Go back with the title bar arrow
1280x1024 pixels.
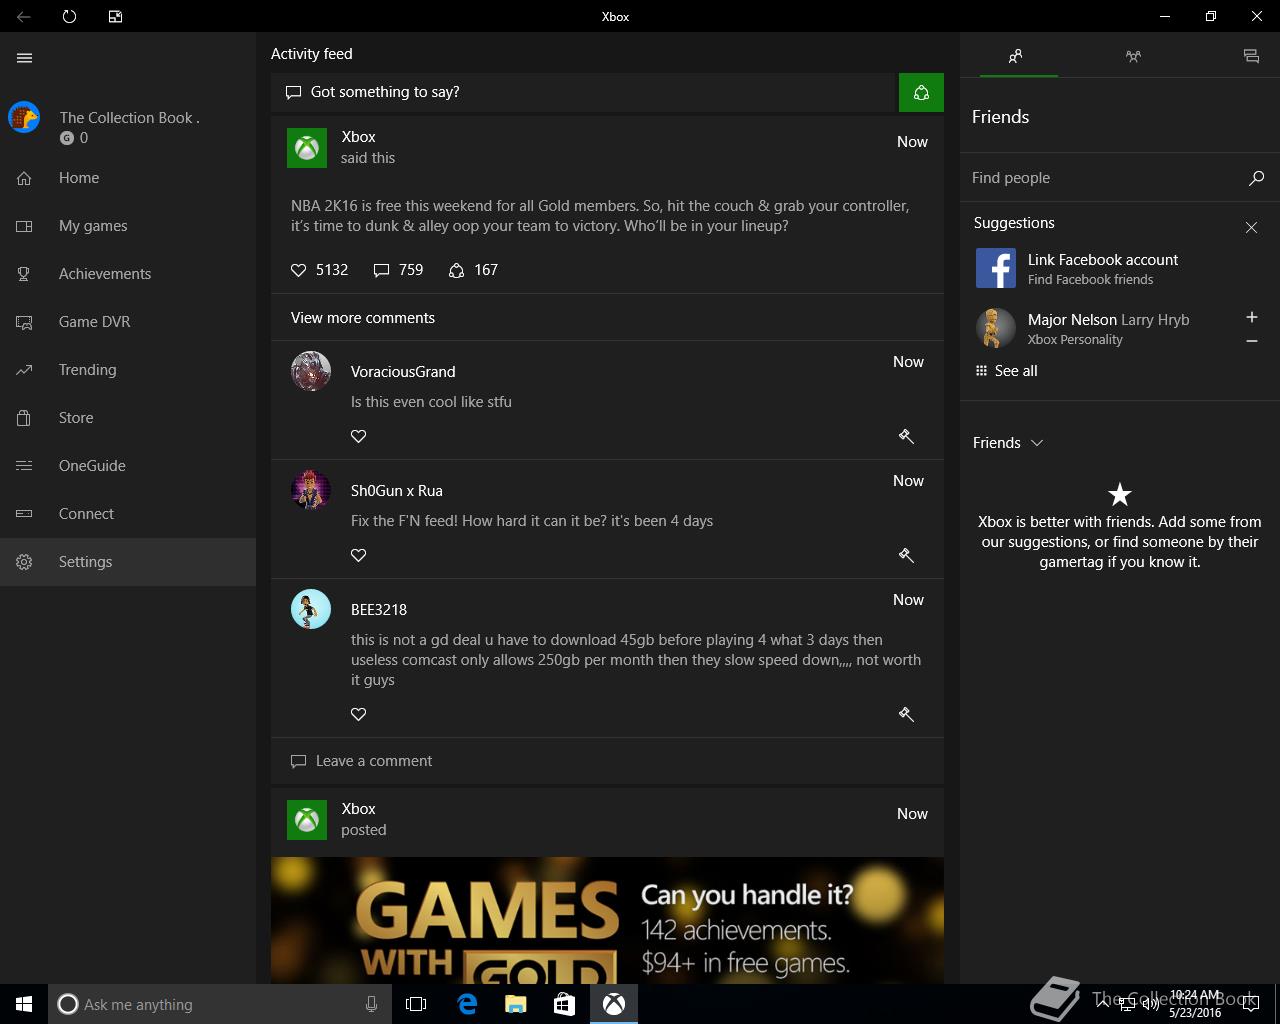(x=23, y=16)
